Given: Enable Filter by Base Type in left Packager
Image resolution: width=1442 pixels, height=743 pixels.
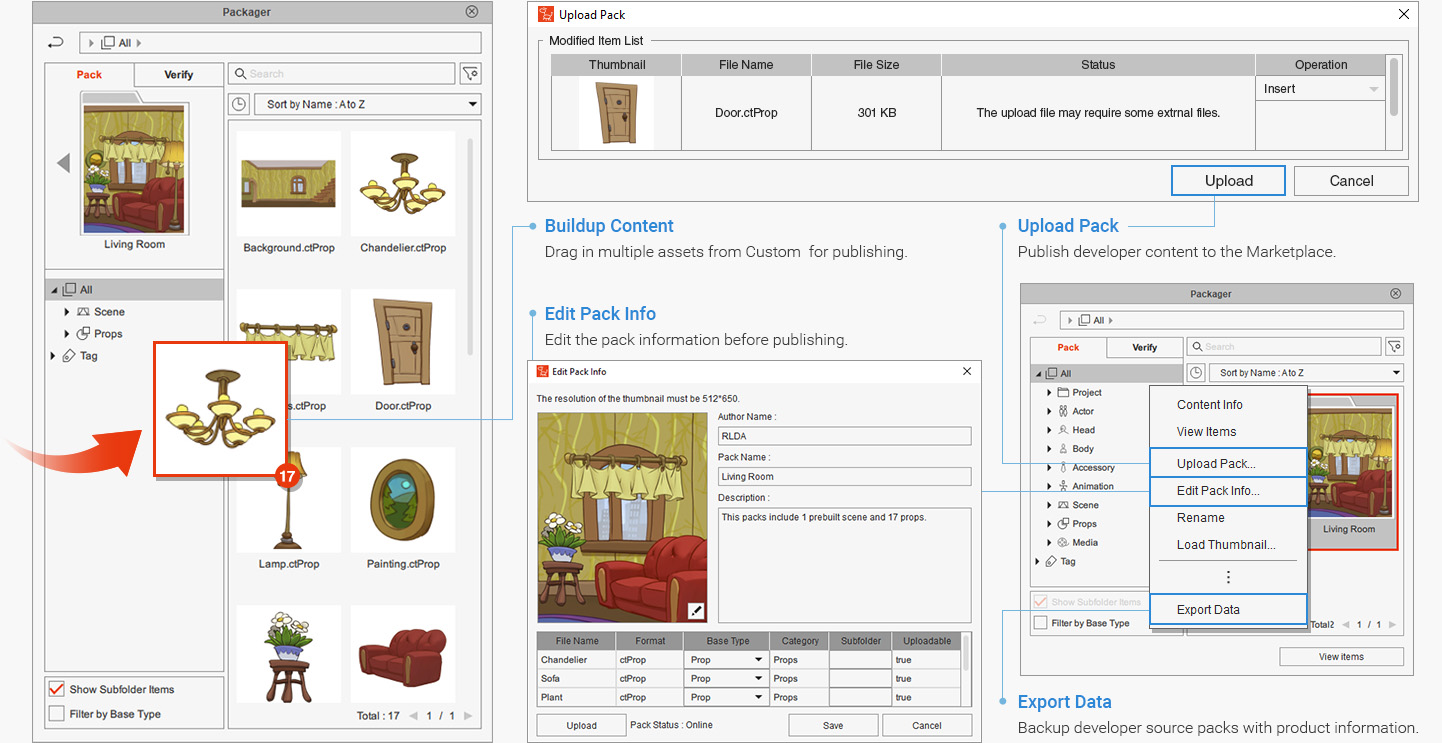Looking at the screenshot, I should point(56,714).
